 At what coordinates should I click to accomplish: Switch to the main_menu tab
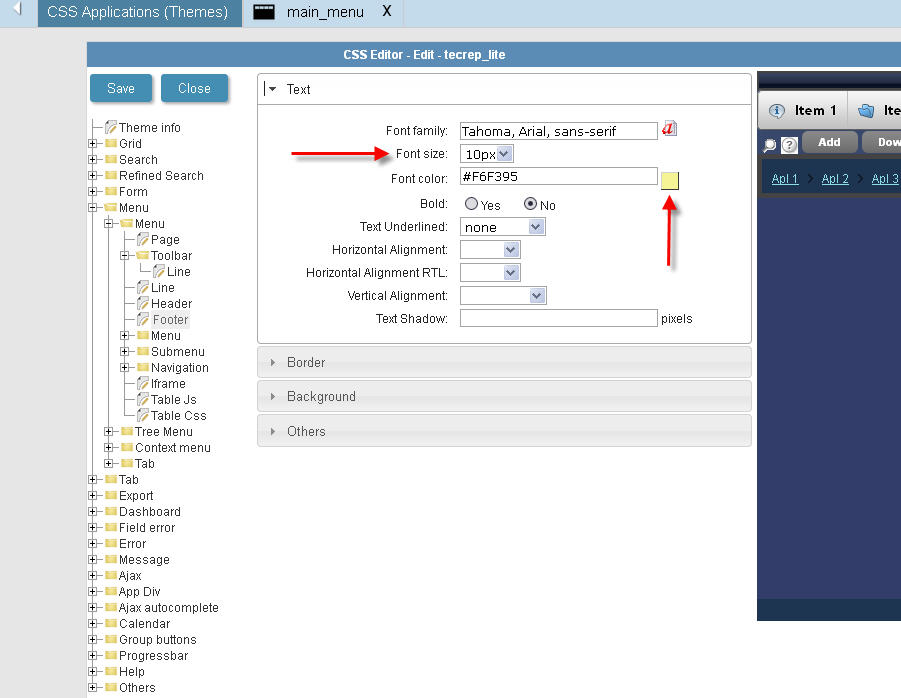click(x=325, y=12)
